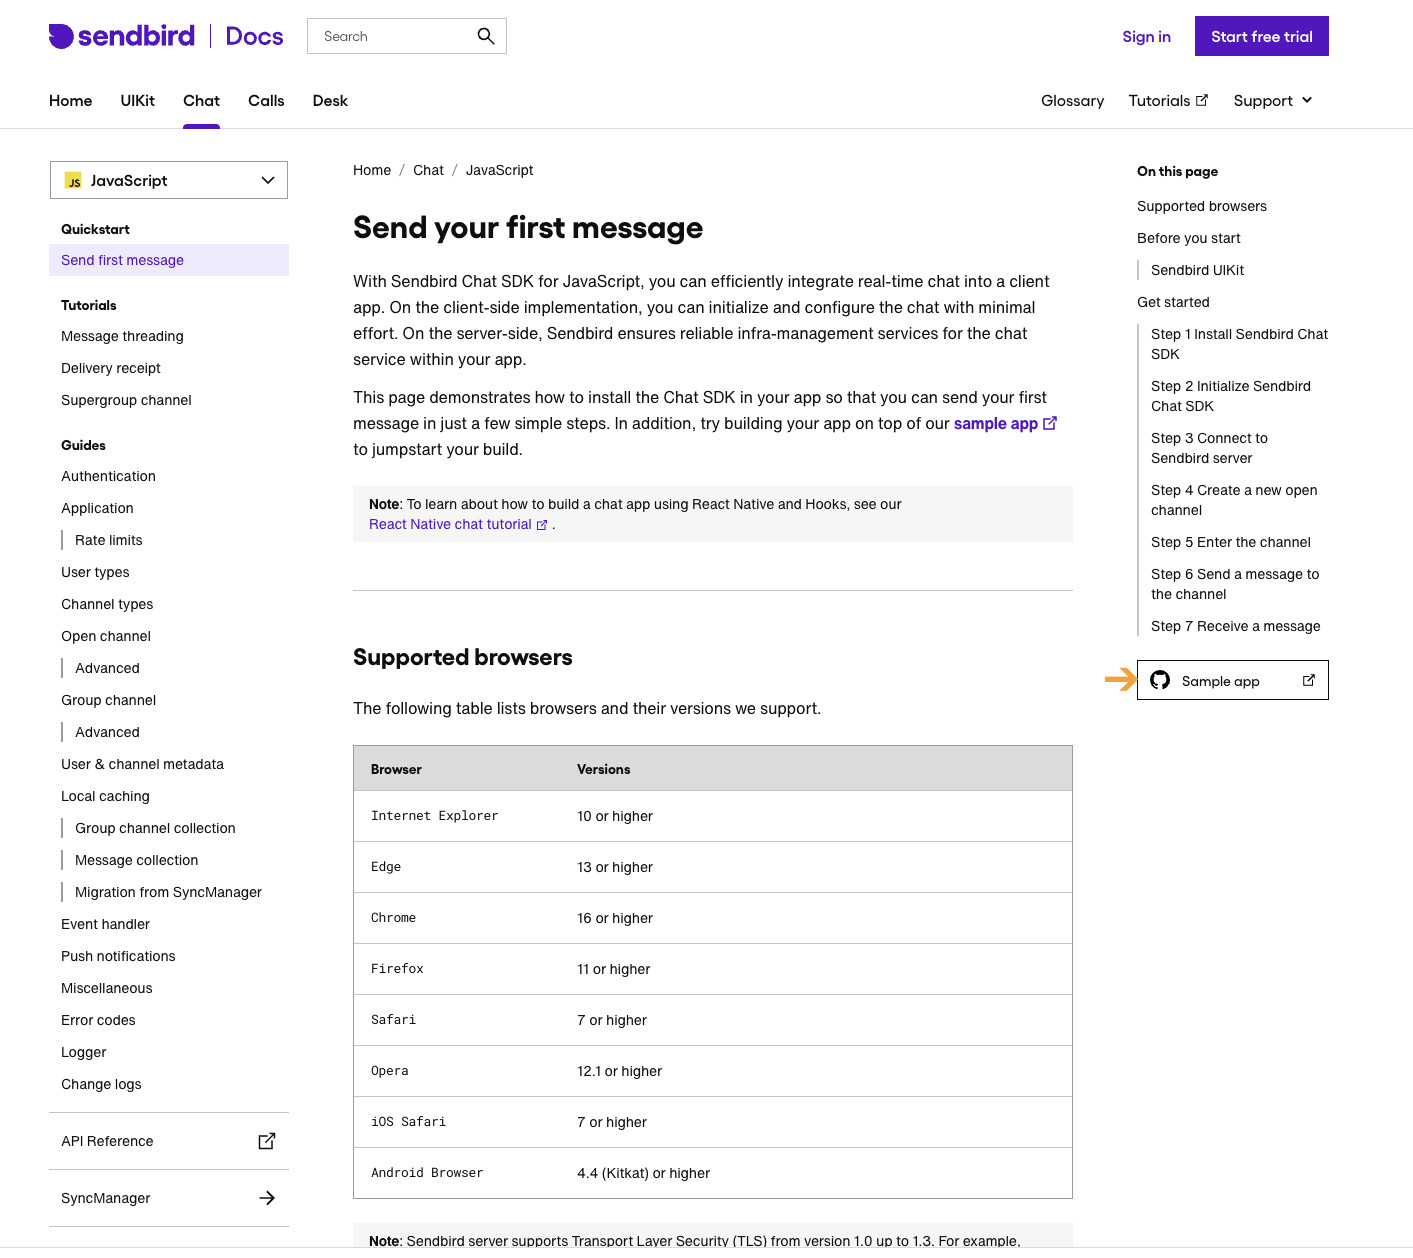This screenshot has width=1413, height=1258.
Task: Jump to Supported browsers section
Action: coord(1202,207)
